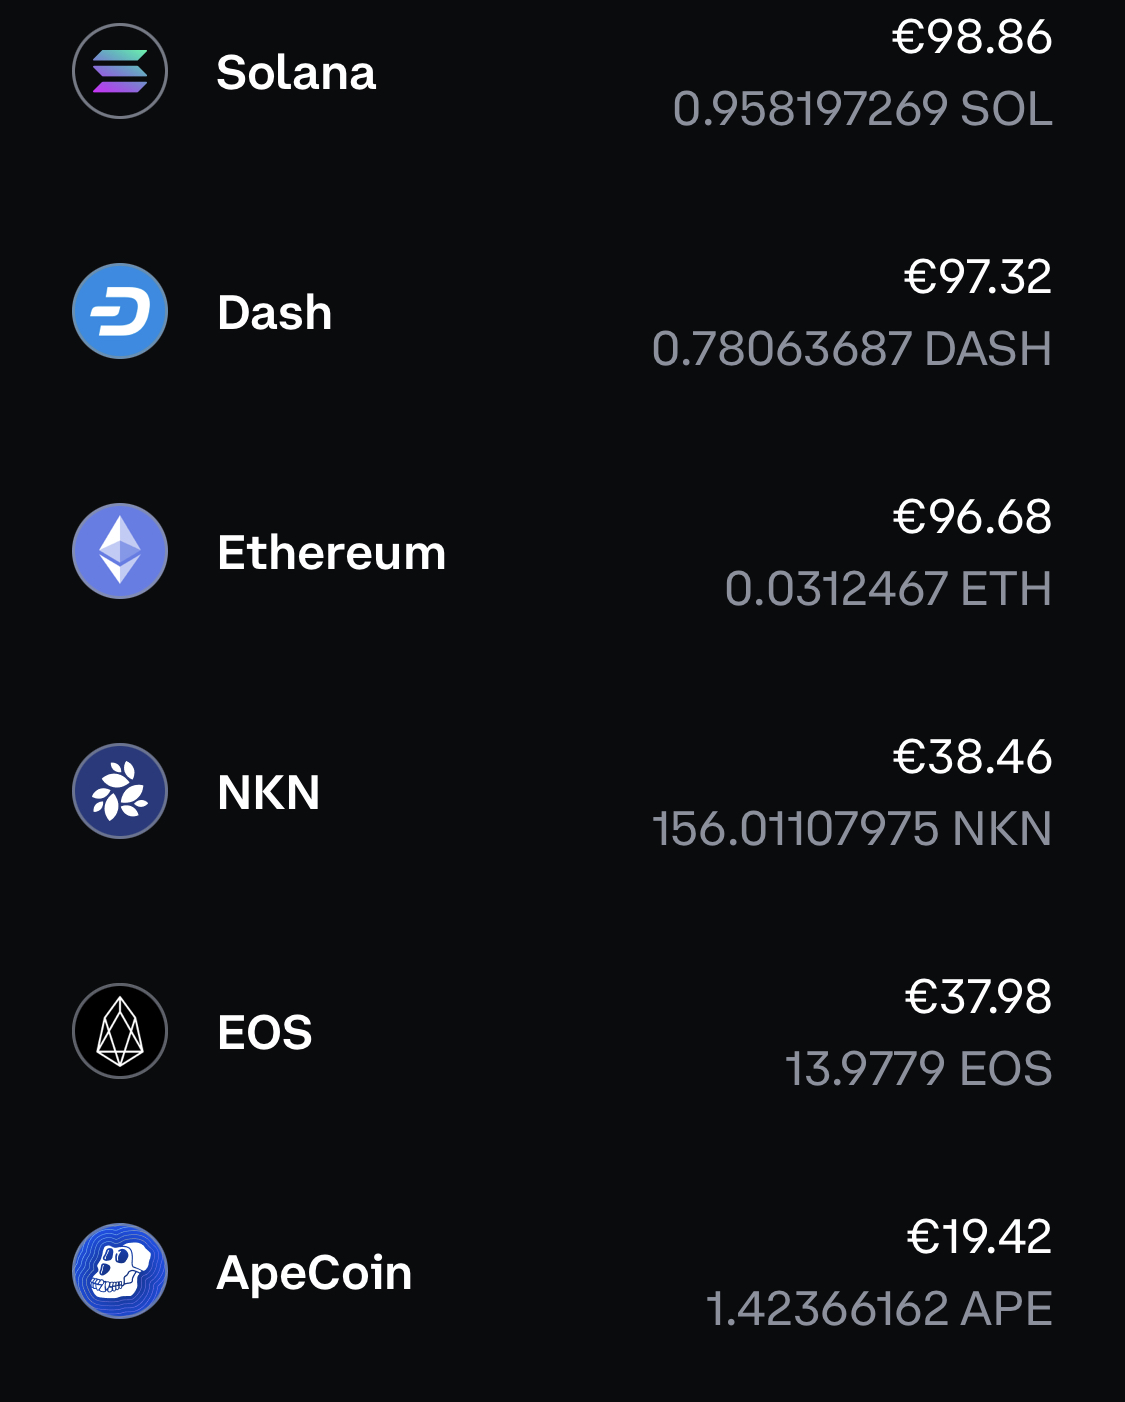
Task: Tap the ApeCoin skull icon
Action: pos(120,1271)
